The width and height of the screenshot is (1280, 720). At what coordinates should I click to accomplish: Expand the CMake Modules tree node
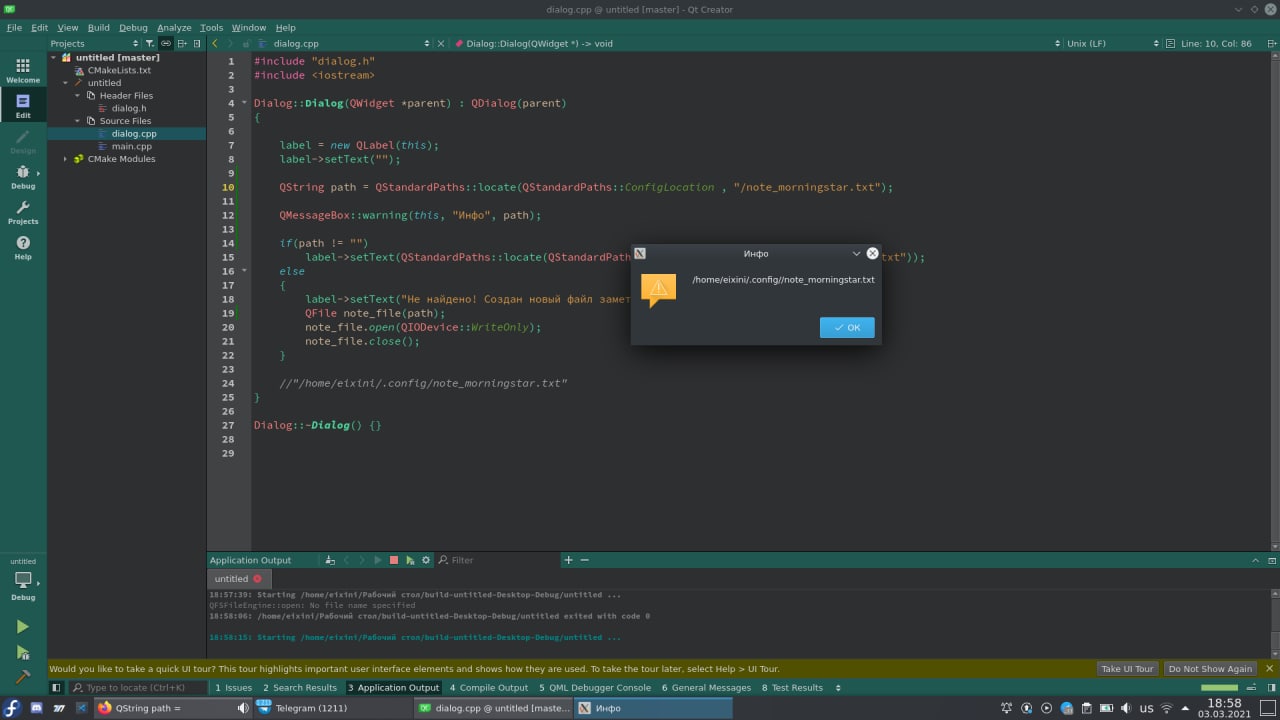coord(66,159)
